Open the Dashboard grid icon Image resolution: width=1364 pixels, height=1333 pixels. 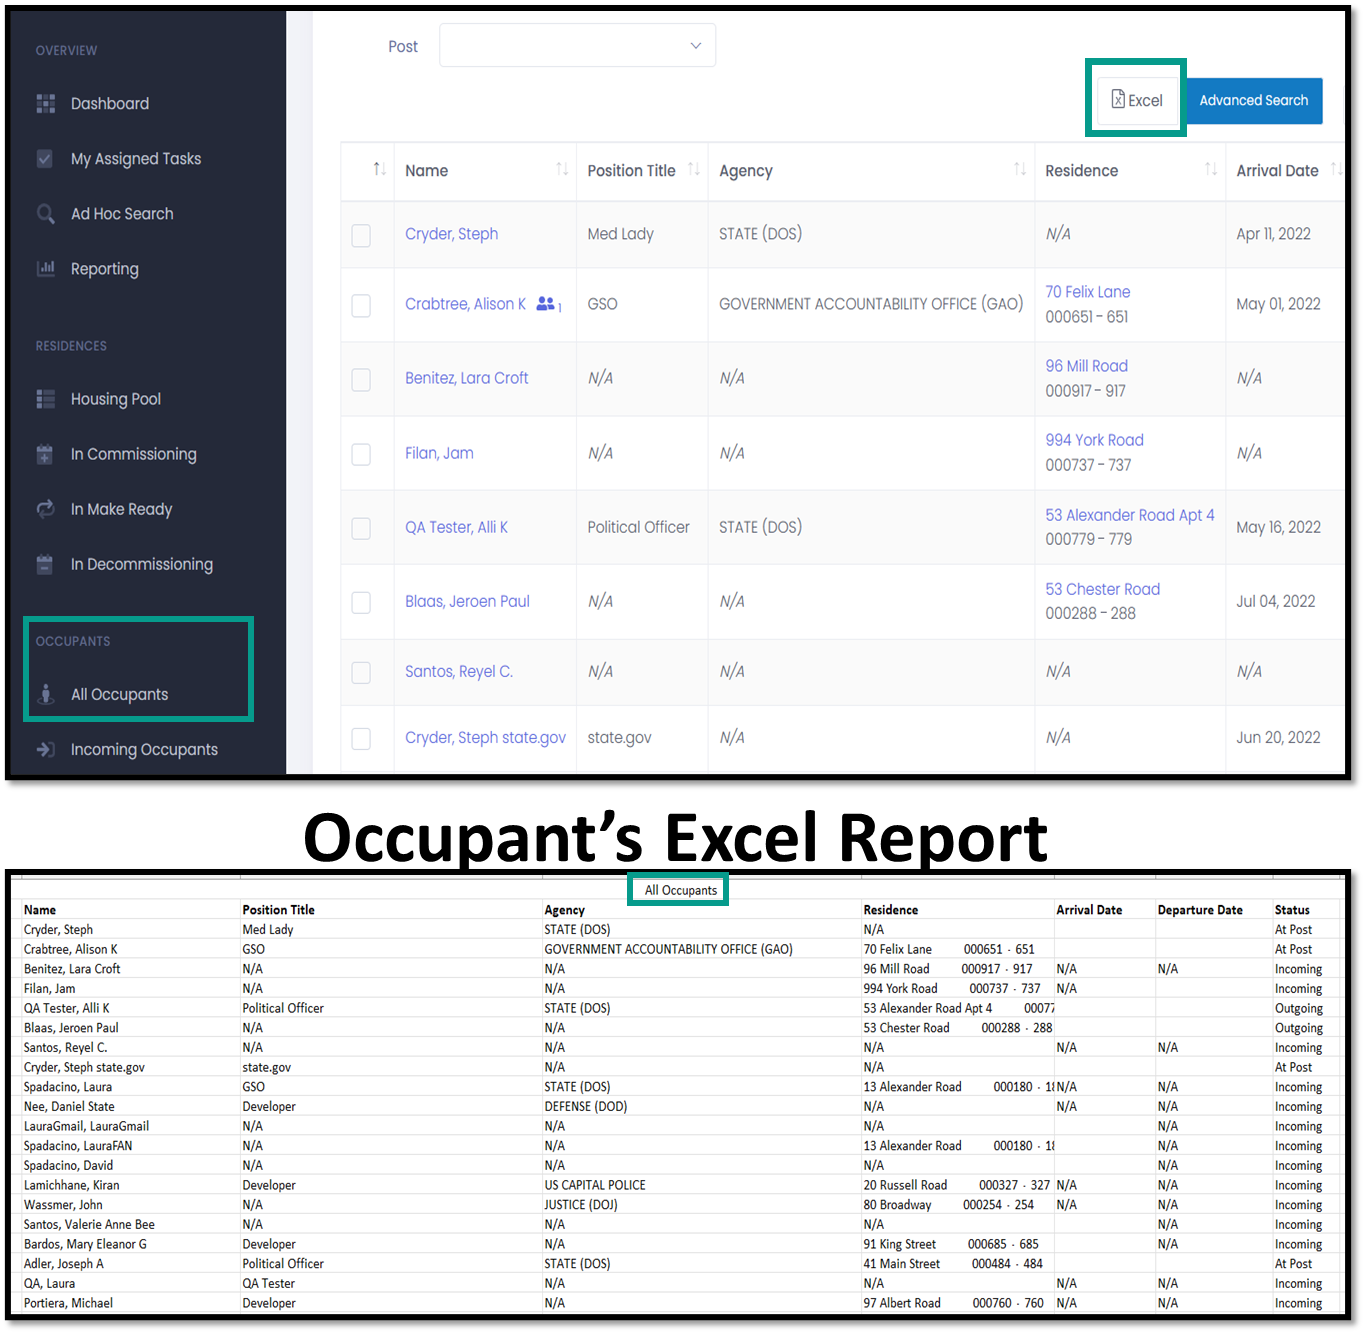[x=45, y=103]
